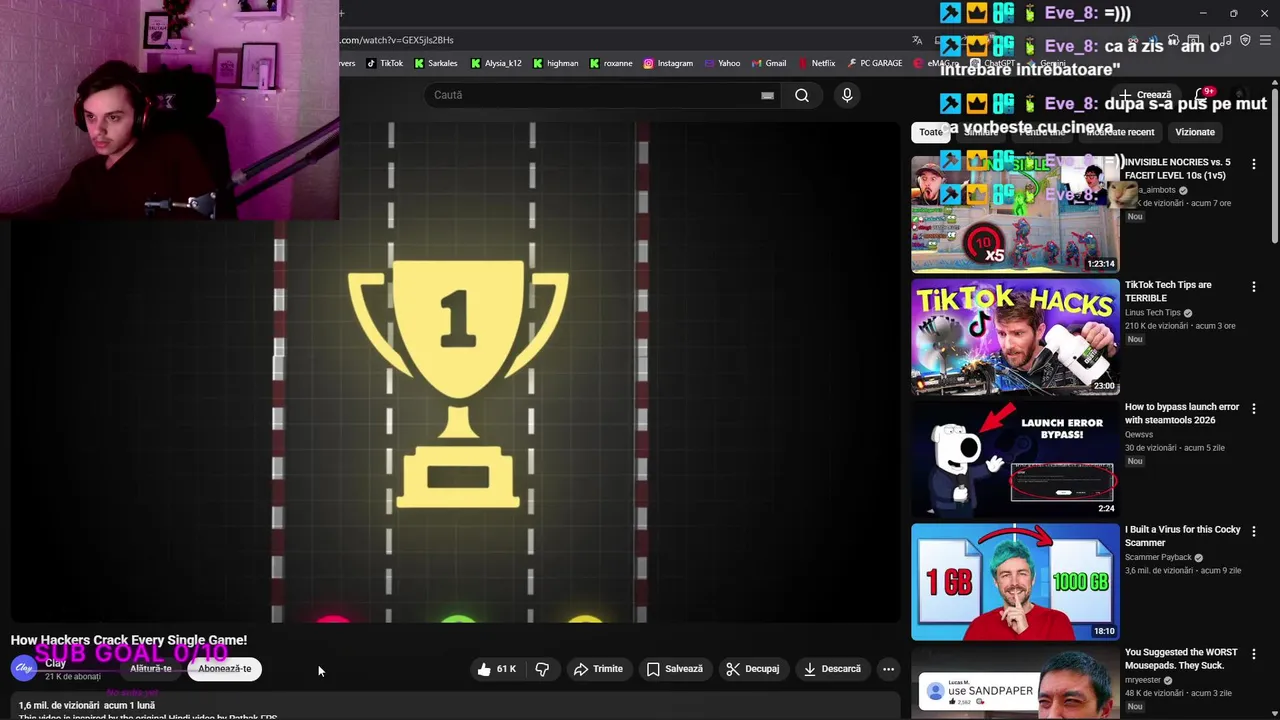Open use SANDPAPER mousepads thumbnail
Screen dimensions: 1280x720
pos(1015,683)
